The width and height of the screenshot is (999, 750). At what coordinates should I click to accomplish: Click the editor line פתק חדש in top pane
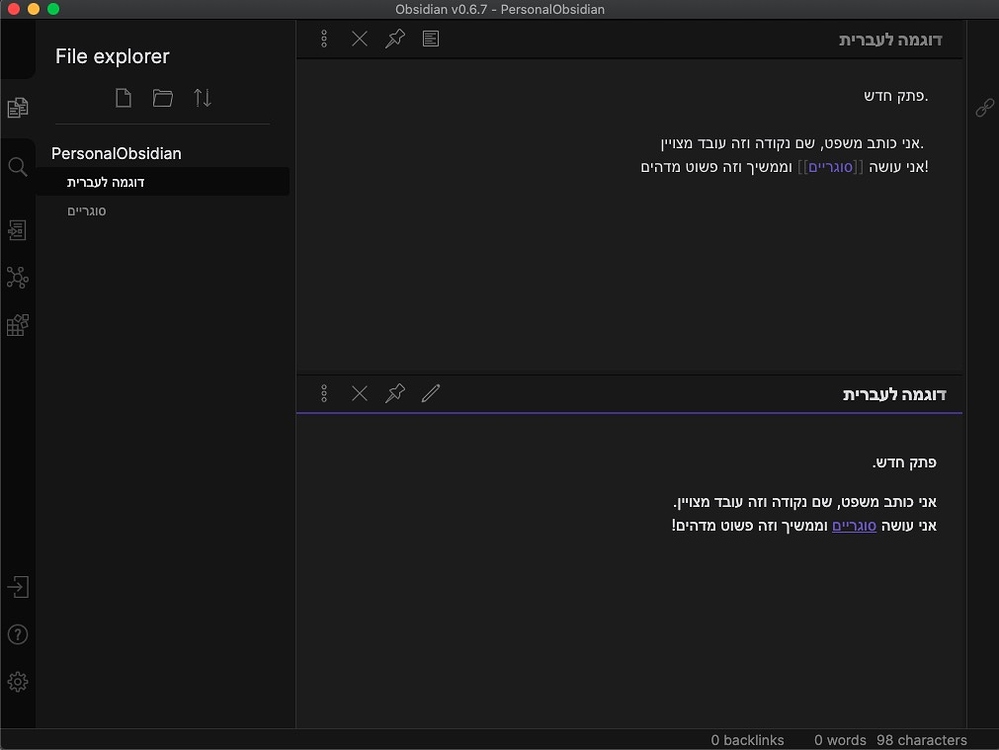(896, 96)
